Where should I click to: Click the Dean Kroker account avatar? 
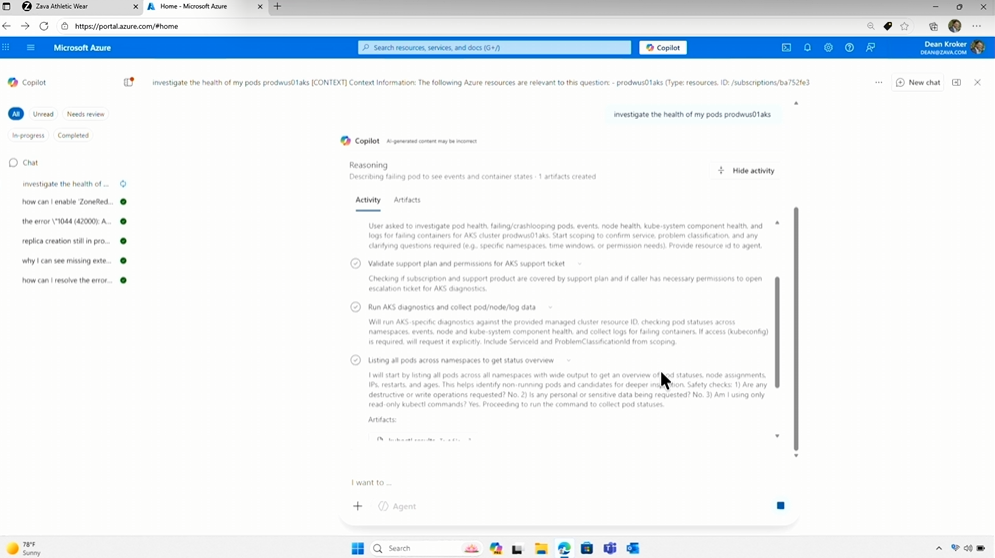point(978,48)
